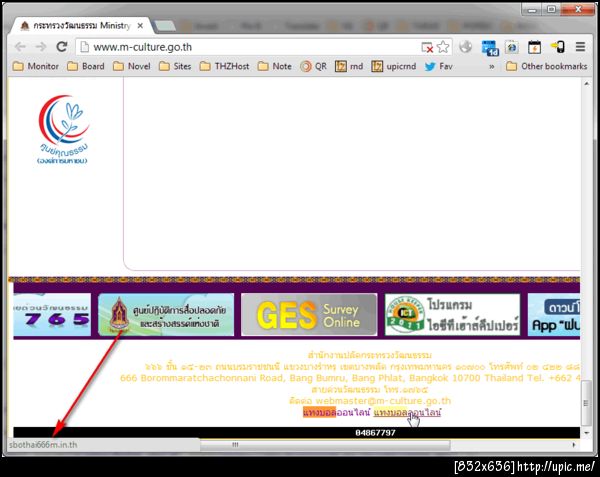Minimize the Chrome window
Screen dimensions: 600x477
[x=532, y=9]
